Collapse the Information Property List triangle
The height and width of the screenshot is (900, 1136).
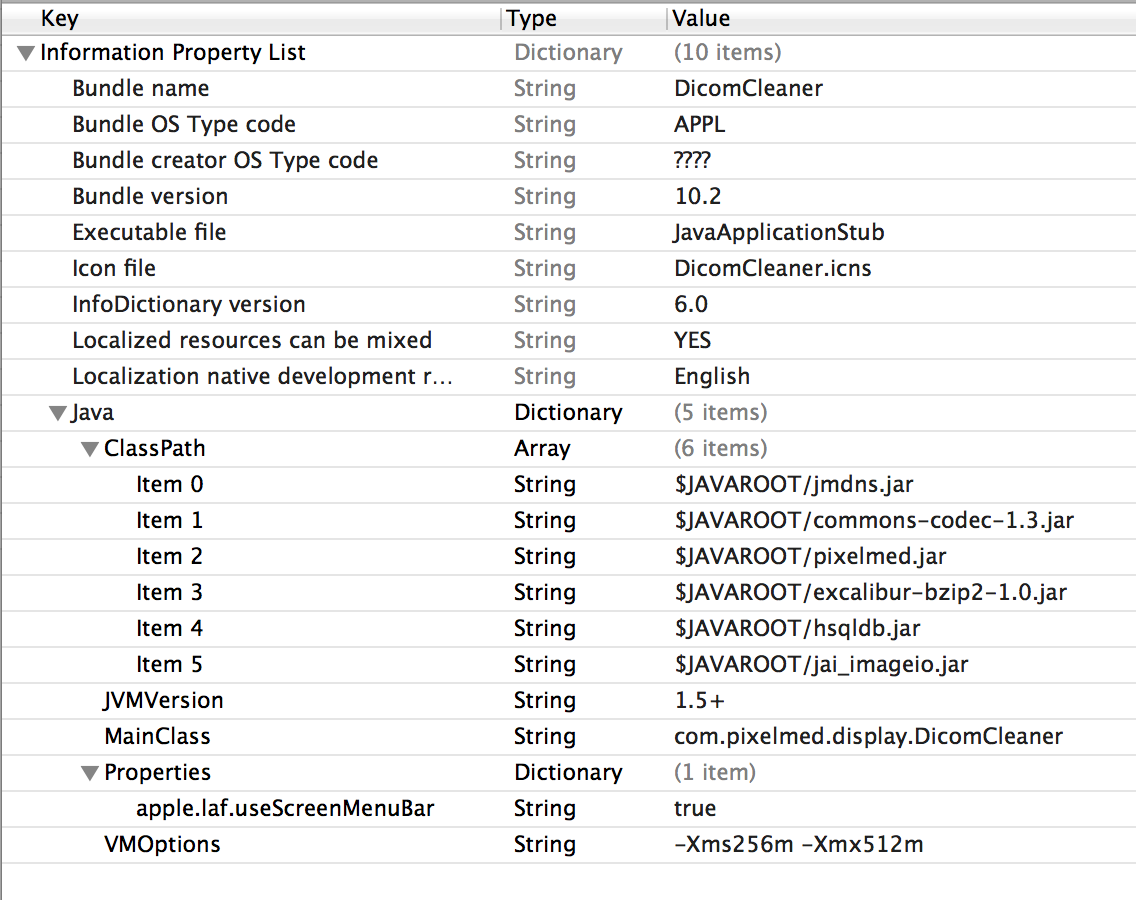point(26,53)
